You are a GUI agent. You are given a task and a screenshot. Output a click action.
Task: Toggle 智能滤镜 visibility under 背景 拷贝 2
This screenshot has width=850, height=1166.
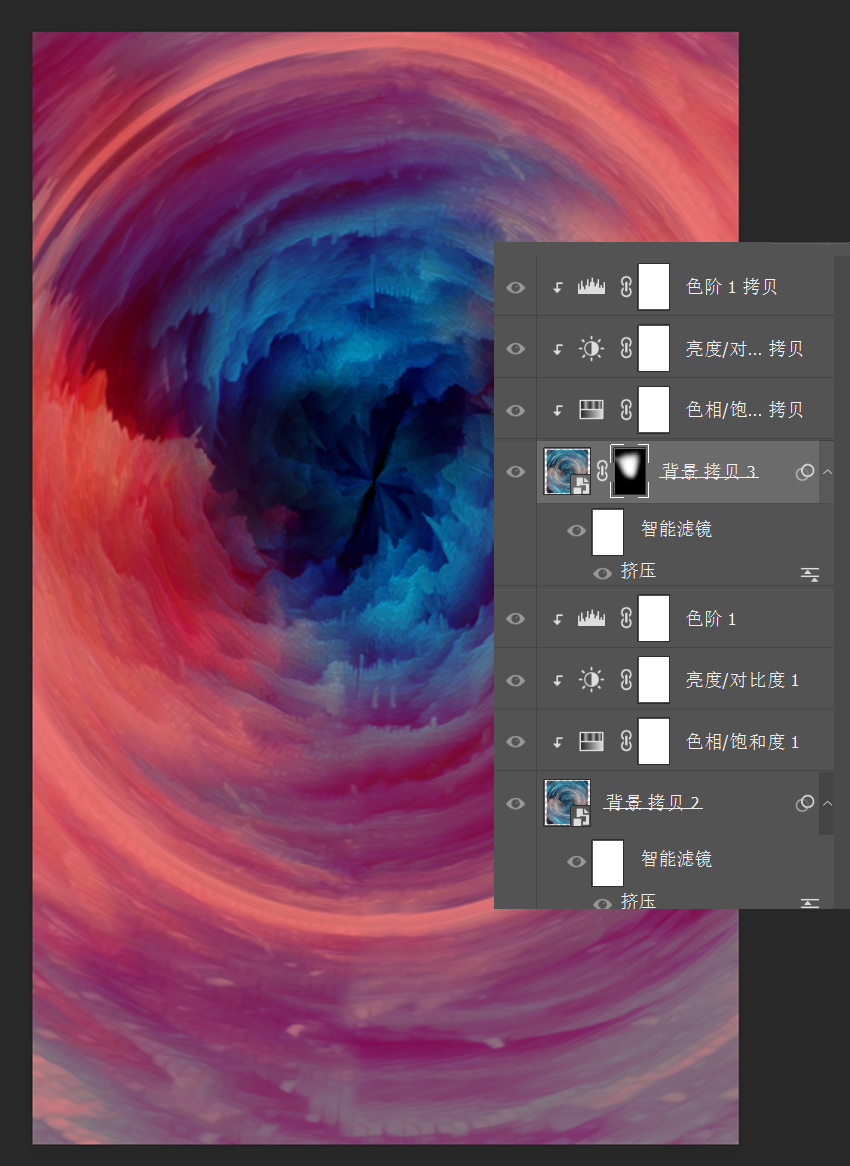point(576,861)
